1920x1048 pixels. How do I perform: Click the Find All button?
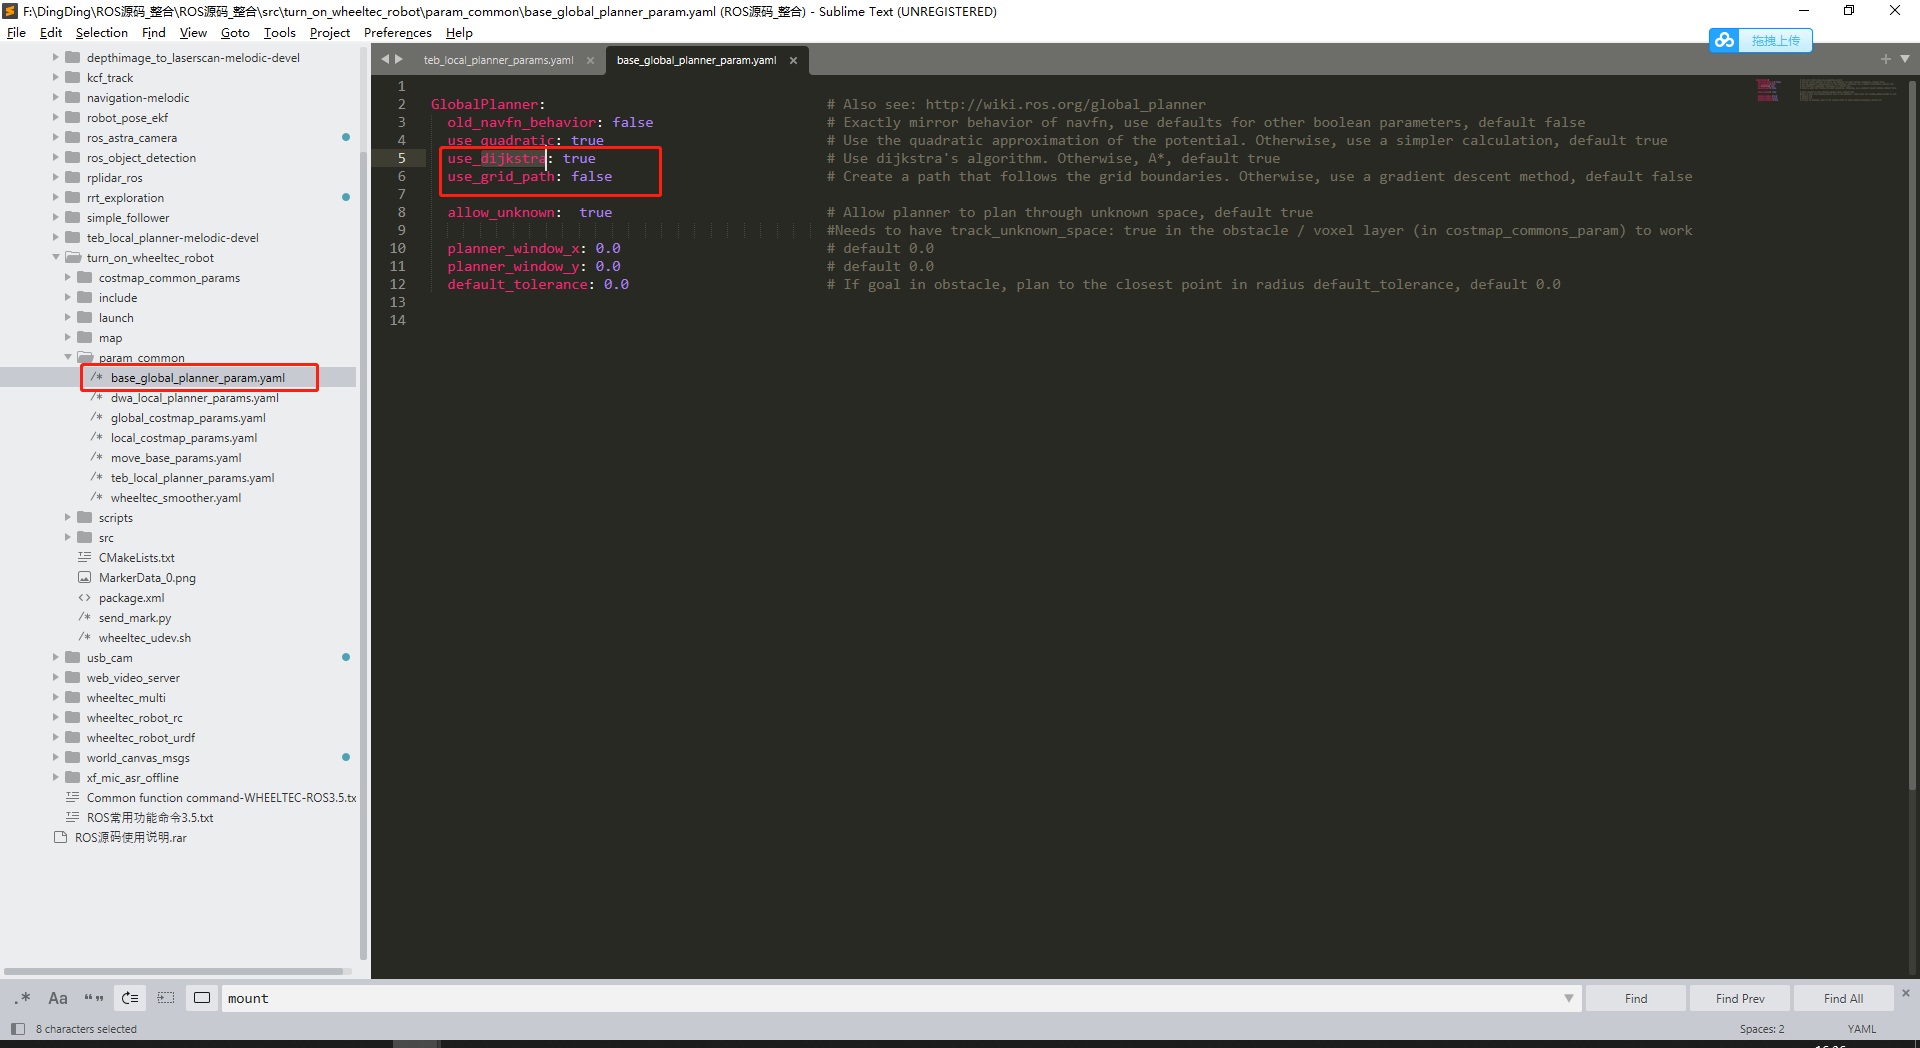[x=1843, y=998]
